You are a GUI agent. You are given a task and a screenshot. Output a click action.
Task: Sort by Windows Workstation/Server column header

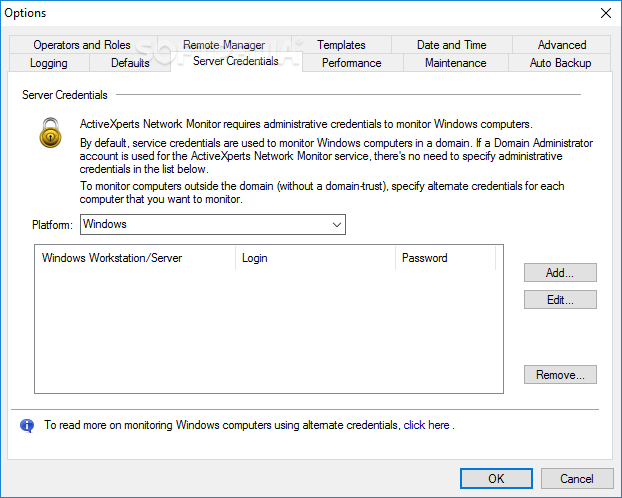point(135,258)
